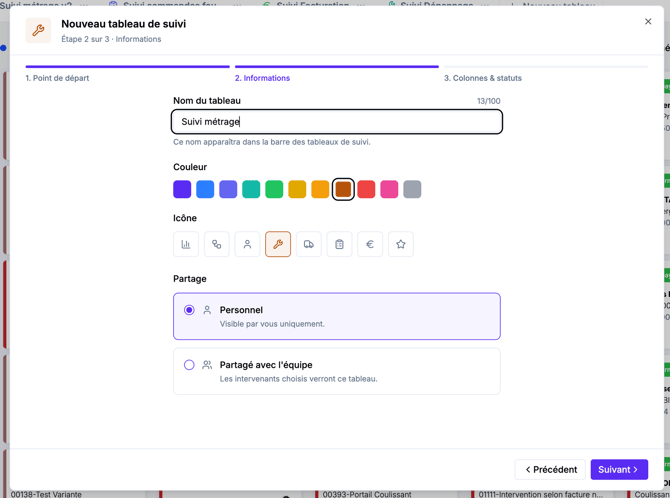Open the 2. Informations step
This screenshot has height=498, width=670.
point(262,78)
